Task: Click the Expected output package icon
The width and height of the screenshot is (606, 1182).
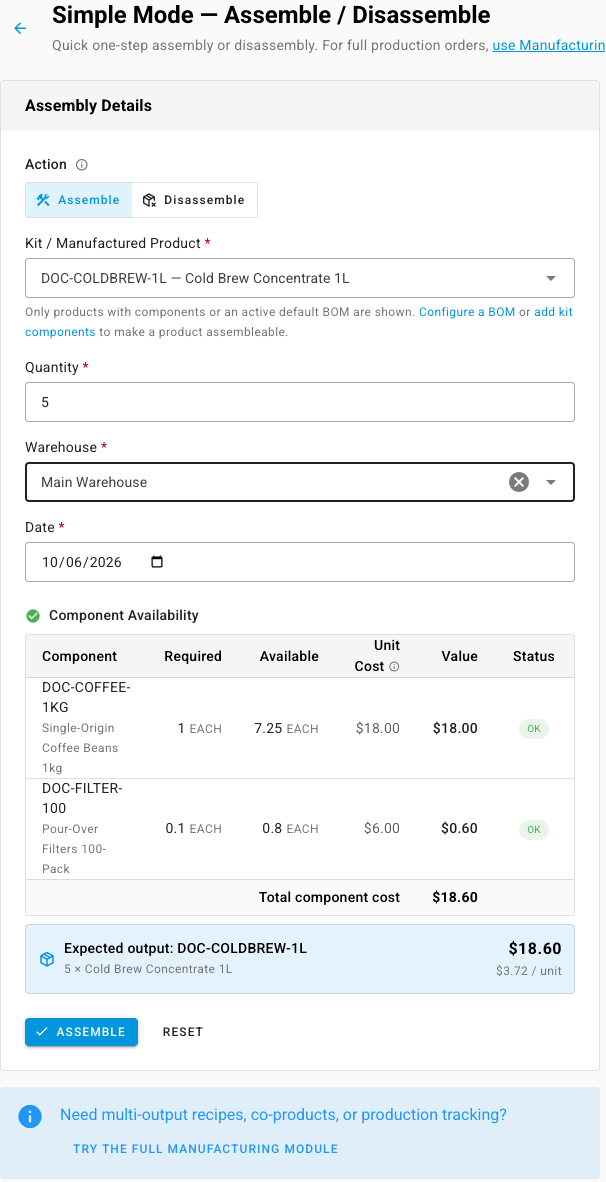Action: [47, 959]
